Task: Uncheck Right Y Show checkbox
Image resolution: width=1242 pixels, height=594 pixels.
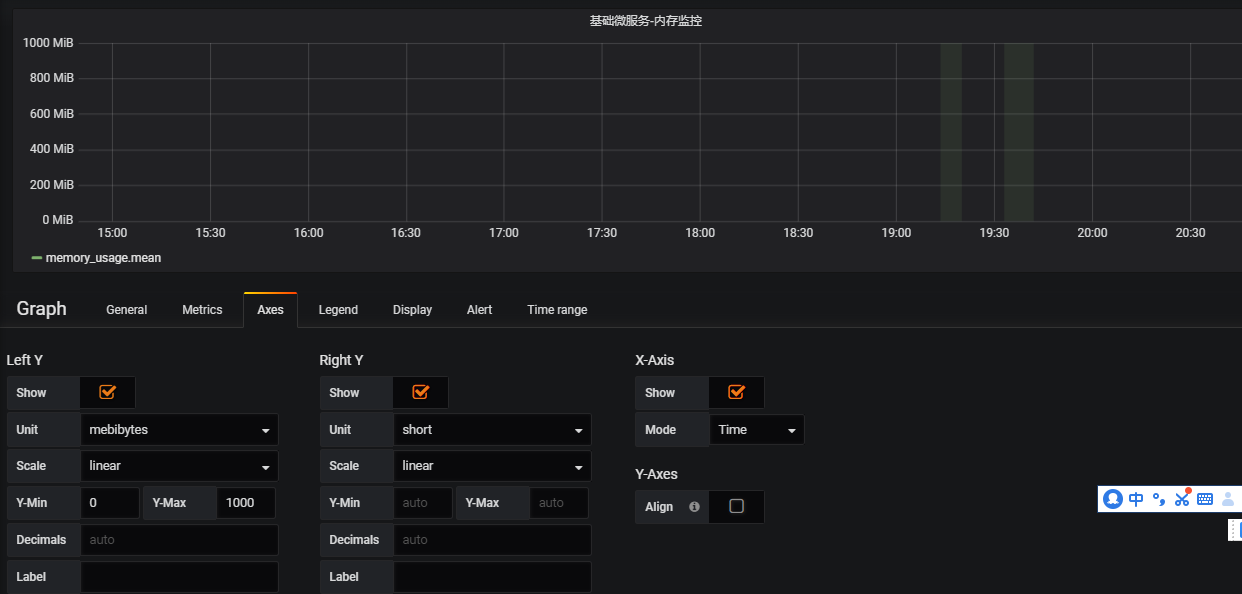Action: tap(421, 393)
